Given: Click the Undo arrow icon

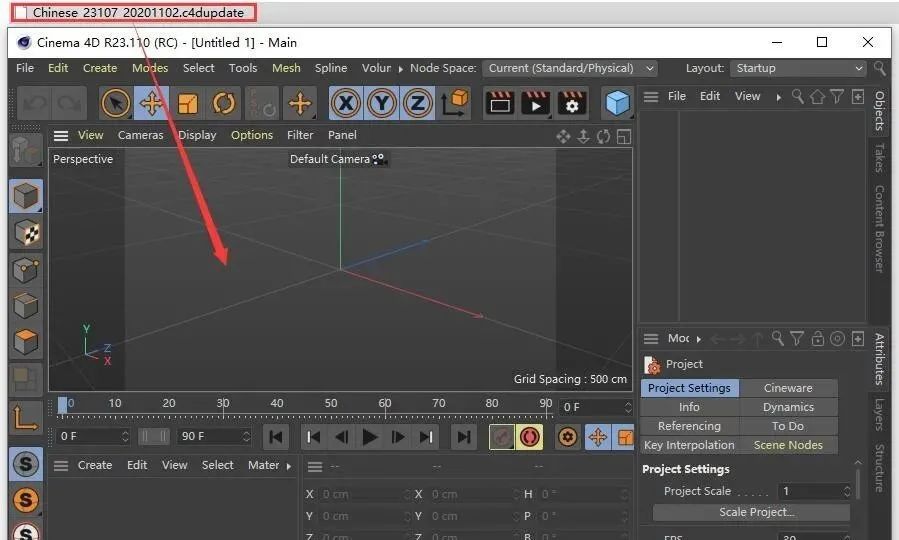Looking at the screenshot, I should (35, 104).
